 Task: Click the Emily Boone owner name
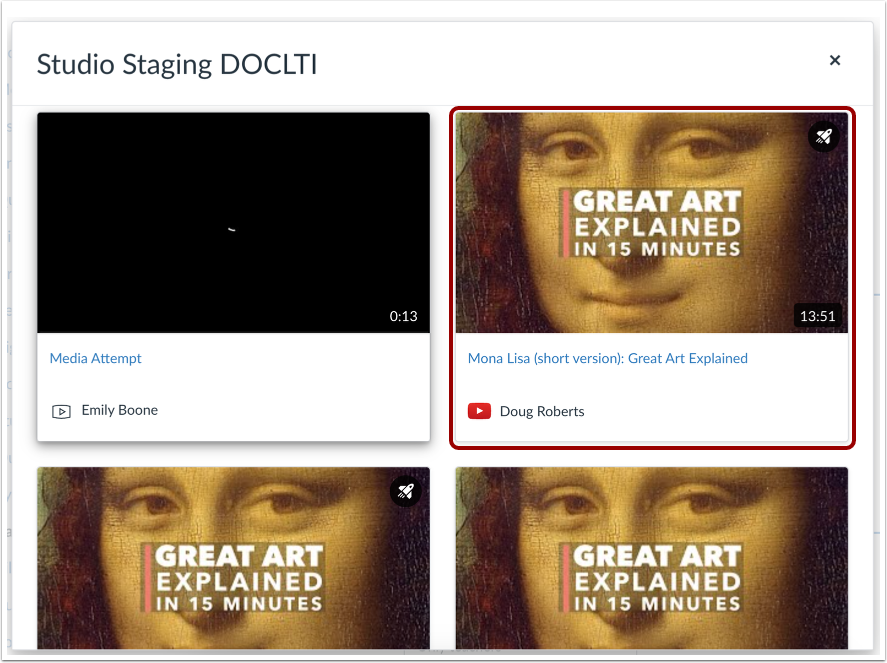tap(119, 410)
